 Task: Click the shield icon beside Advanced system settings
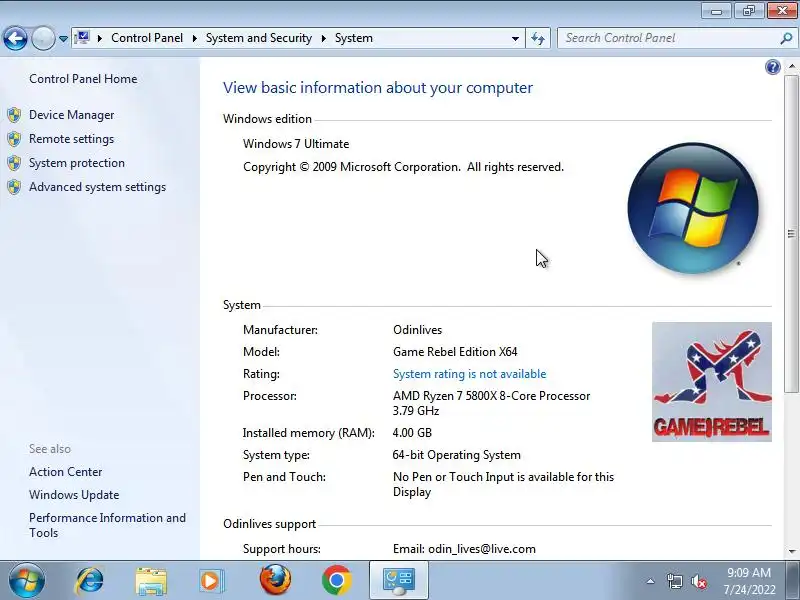click(14, 187)
